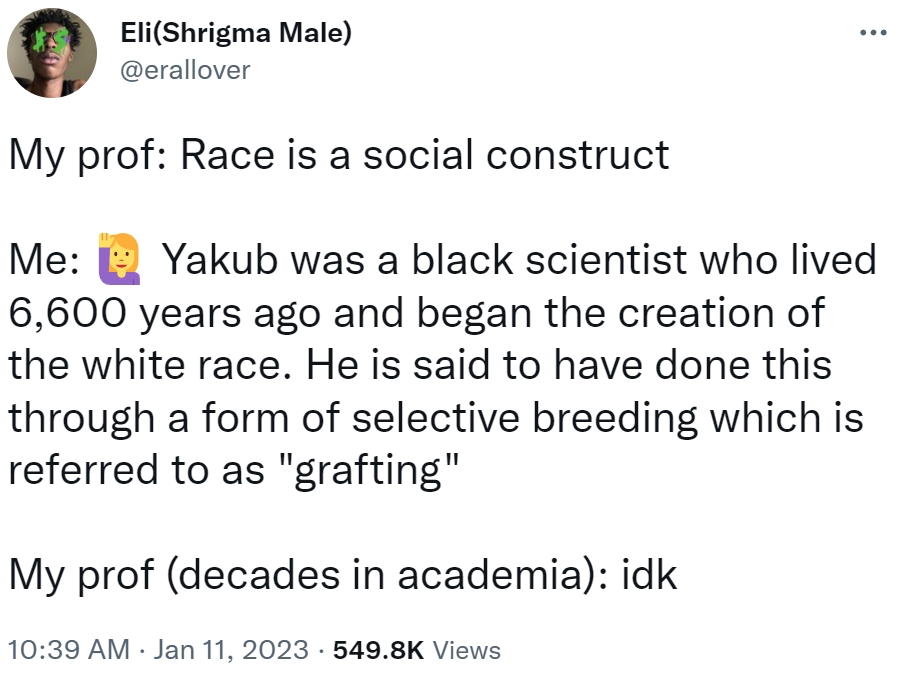The image size is (899, 676).
Task: Click the 'Me:' label before emoji
Action: coord(45,260)
